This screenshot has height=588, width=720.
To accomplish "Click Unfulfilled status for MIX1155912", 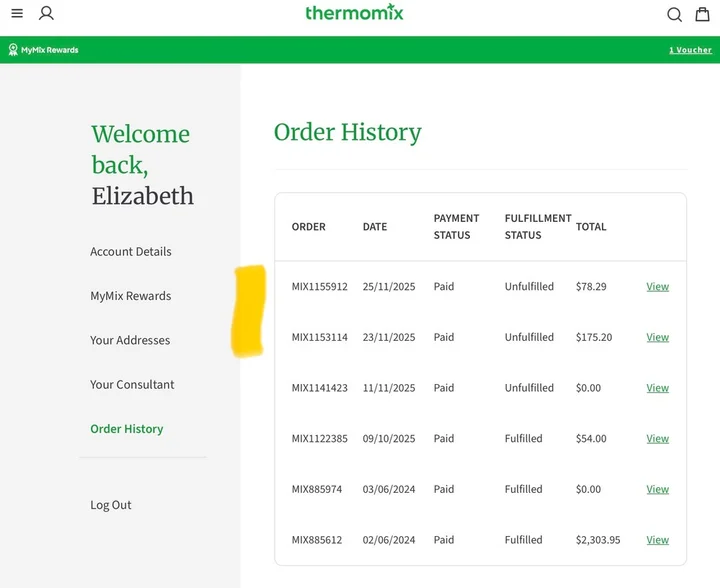I will (529, 286).
